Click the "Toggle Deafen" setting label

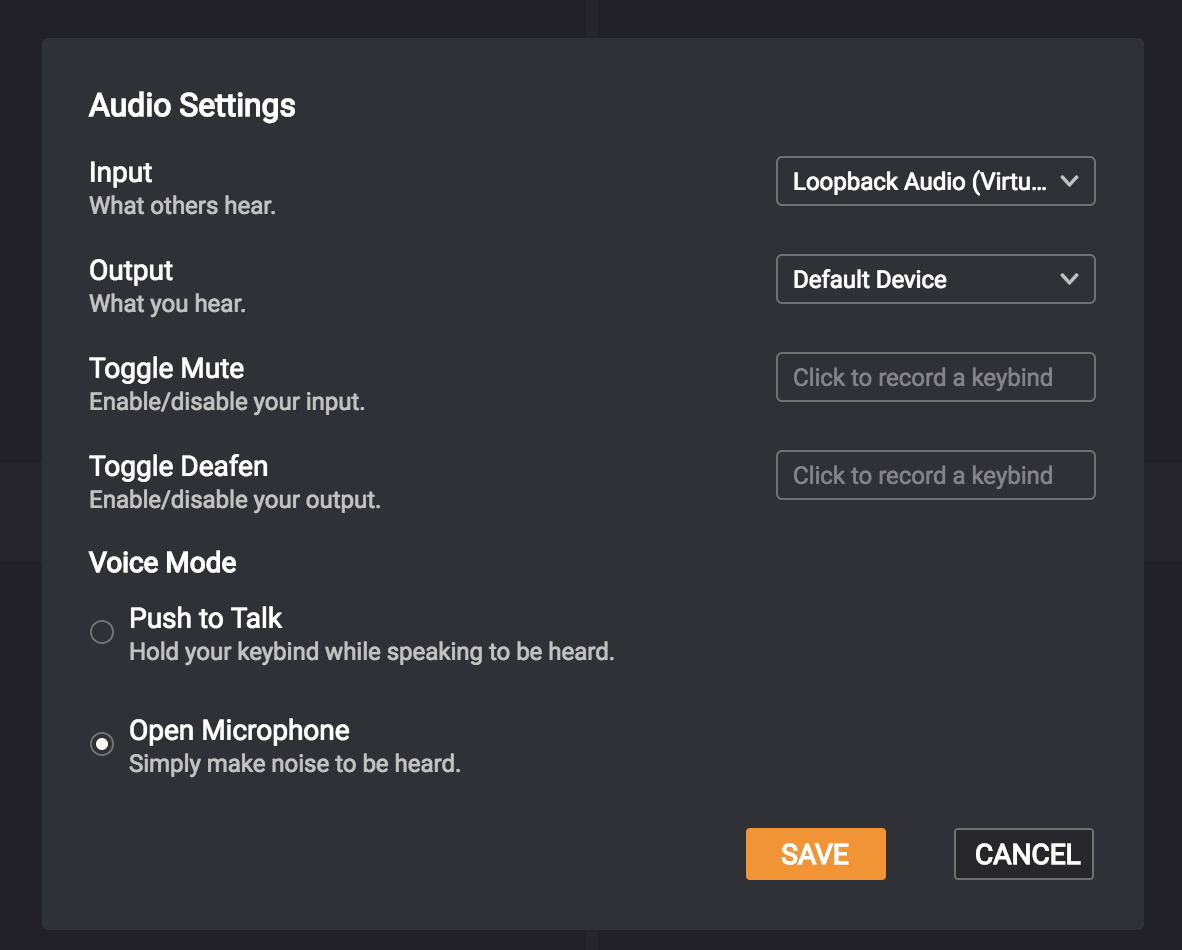click(x=179, y=466)
